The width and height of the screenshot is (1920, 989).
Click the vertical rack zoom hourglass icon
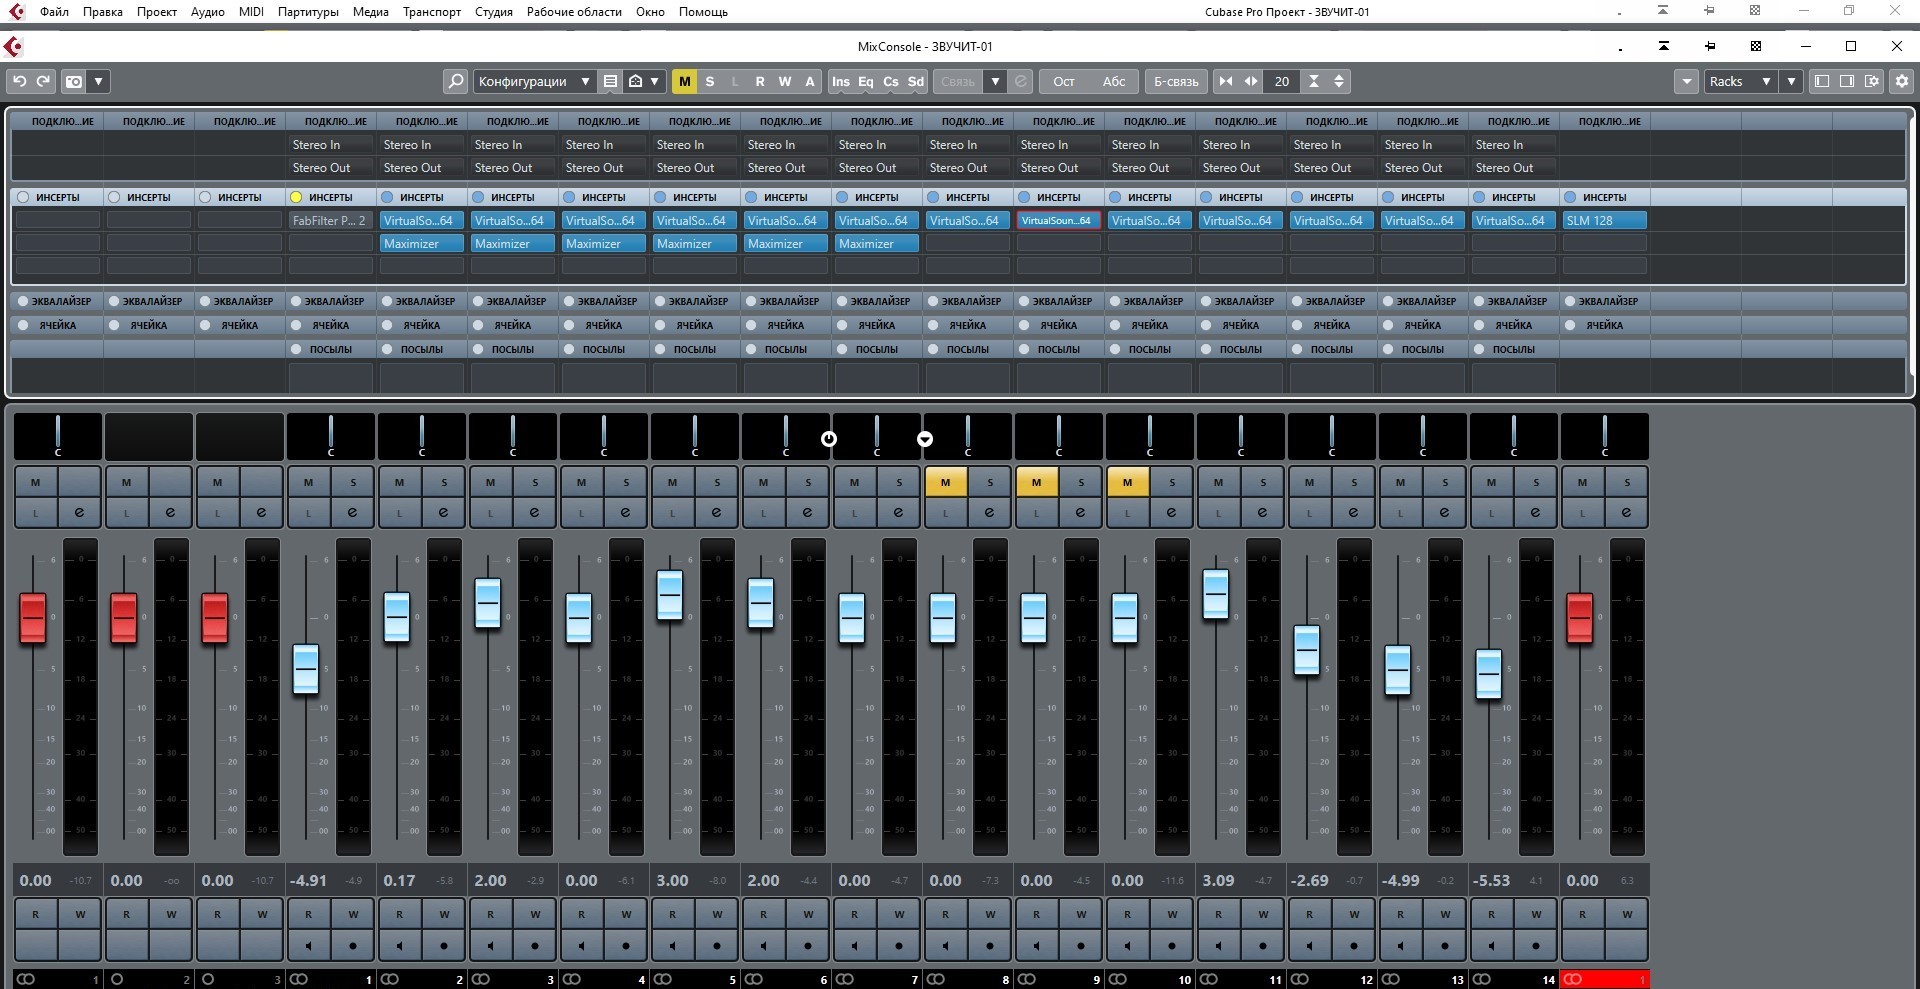1314,81
